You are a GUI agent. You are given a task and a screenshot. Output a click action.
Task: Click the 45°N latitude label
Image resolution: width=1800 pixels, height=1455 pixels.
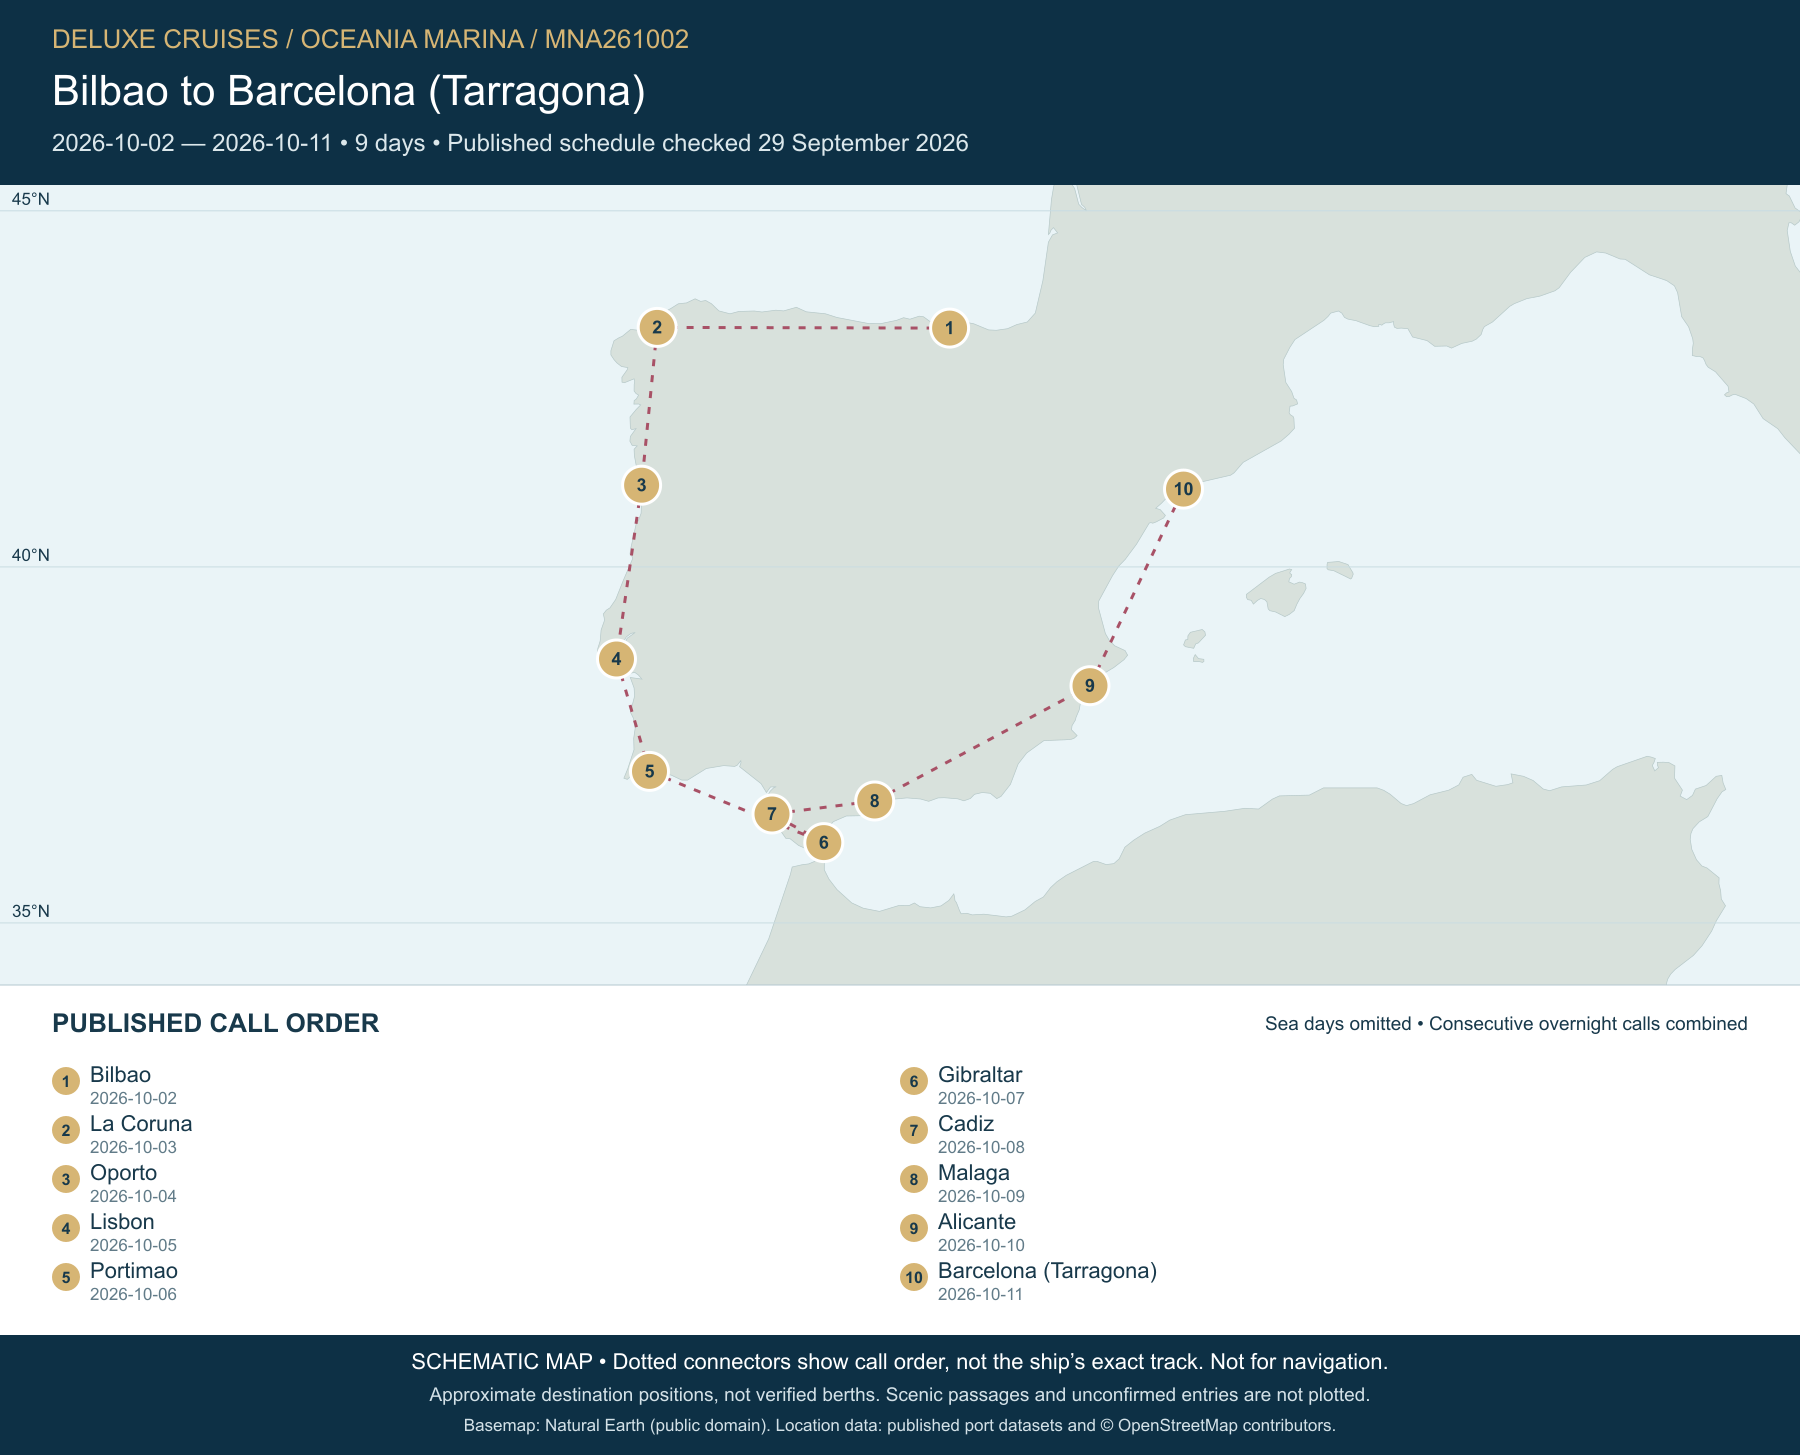[31, 199]
